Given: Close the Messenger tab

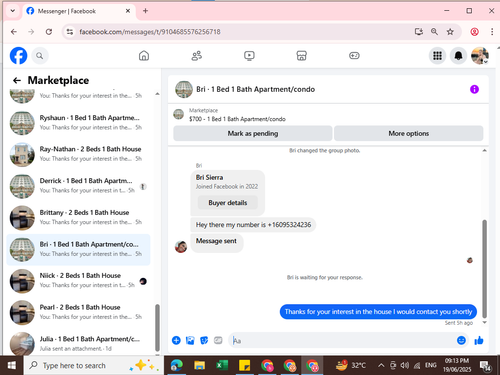Looking at the screenshot, I should (128, 11).
